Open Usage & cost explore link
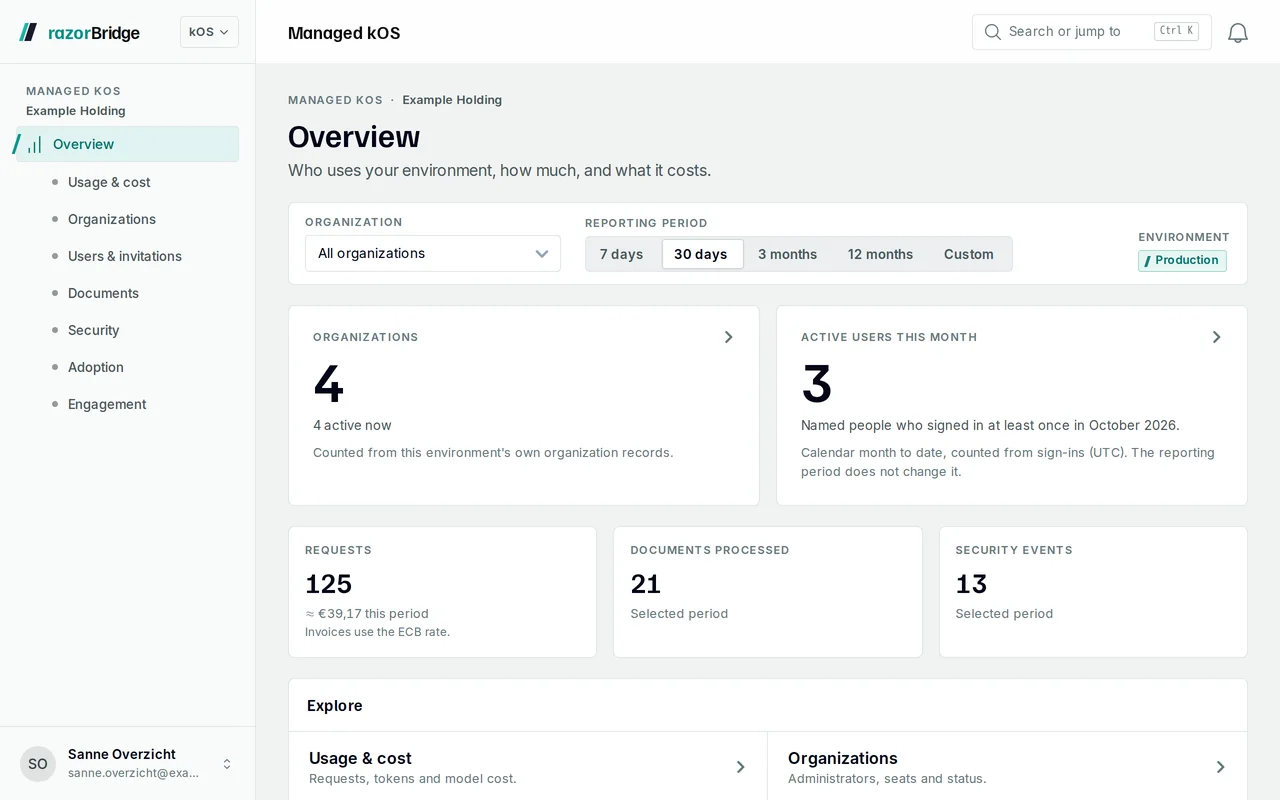This screenshot has height=800, width=1280. (x=528, y=767)
